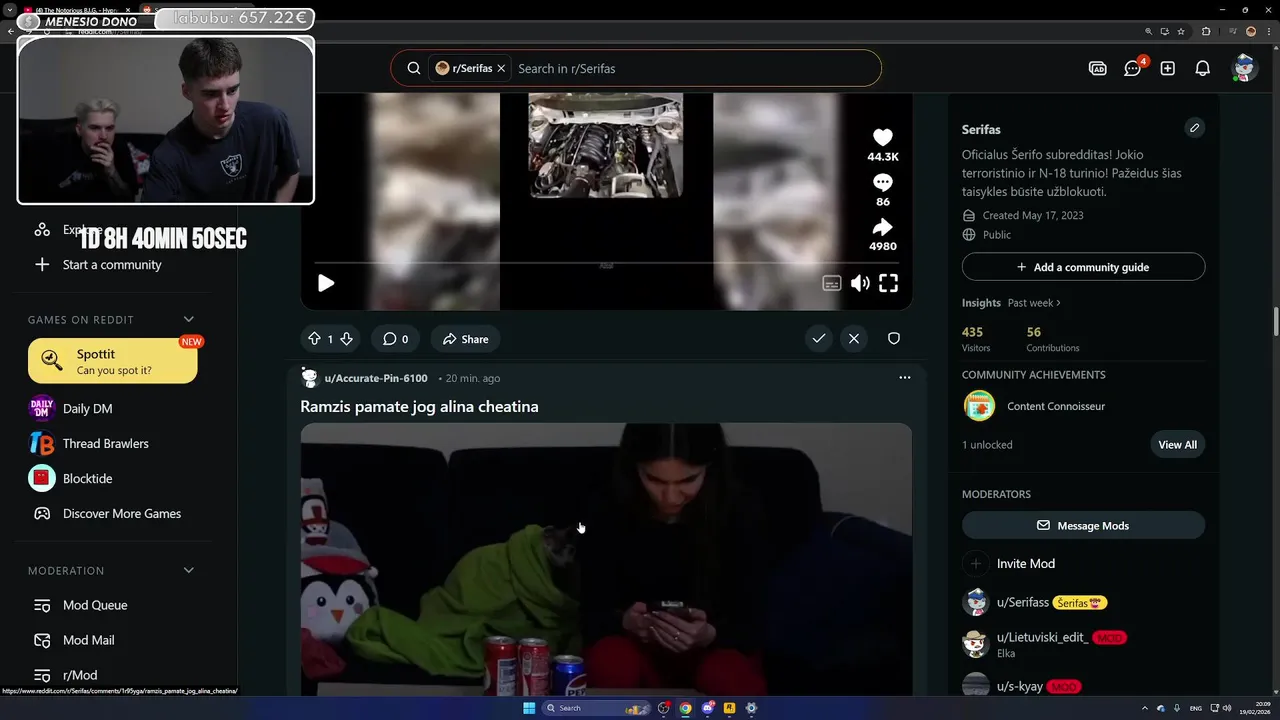Open the moderator shield icon
Image resolution: width=1280 pixels, height=720 pixels.
[x=894, y=339]
